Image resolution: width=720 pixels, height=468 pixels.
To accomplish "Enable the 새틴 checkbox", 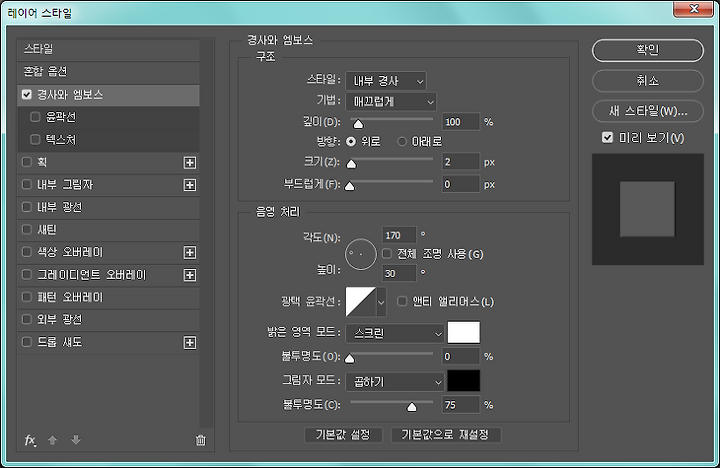I will tap(27, 230).
